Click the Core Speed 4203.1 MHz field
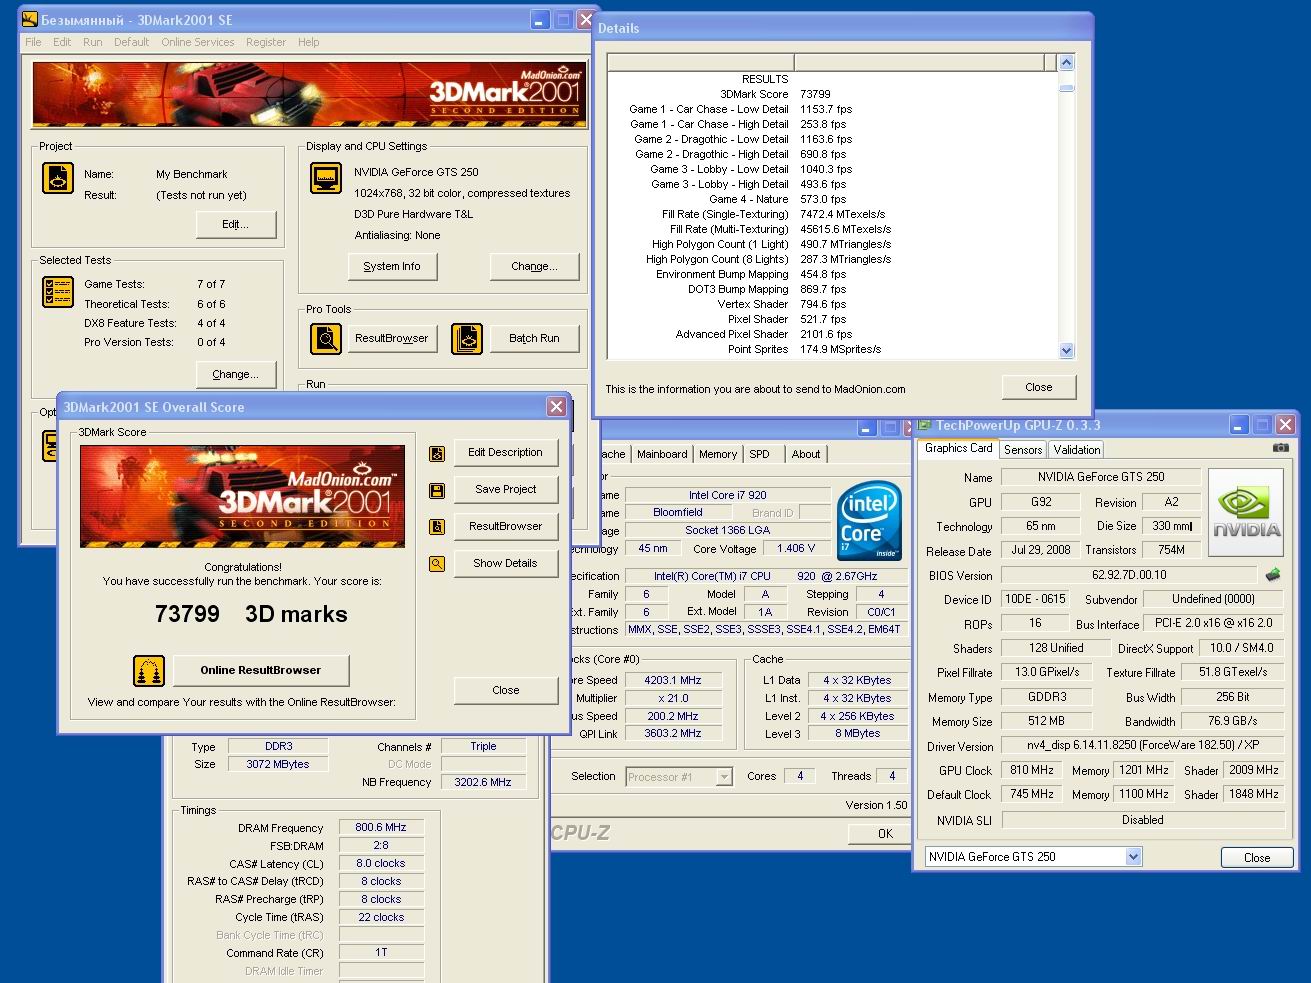The image size is (1311, 983). tap(673, 680)
